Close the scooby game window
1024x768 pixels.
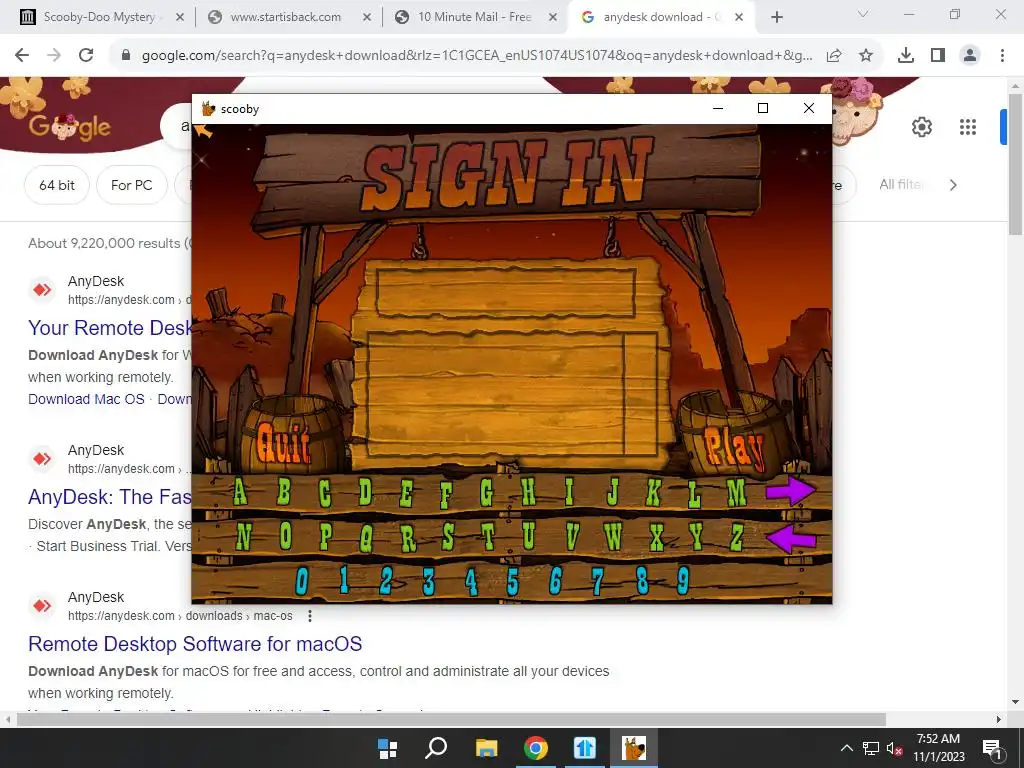(x=808, y=108)
